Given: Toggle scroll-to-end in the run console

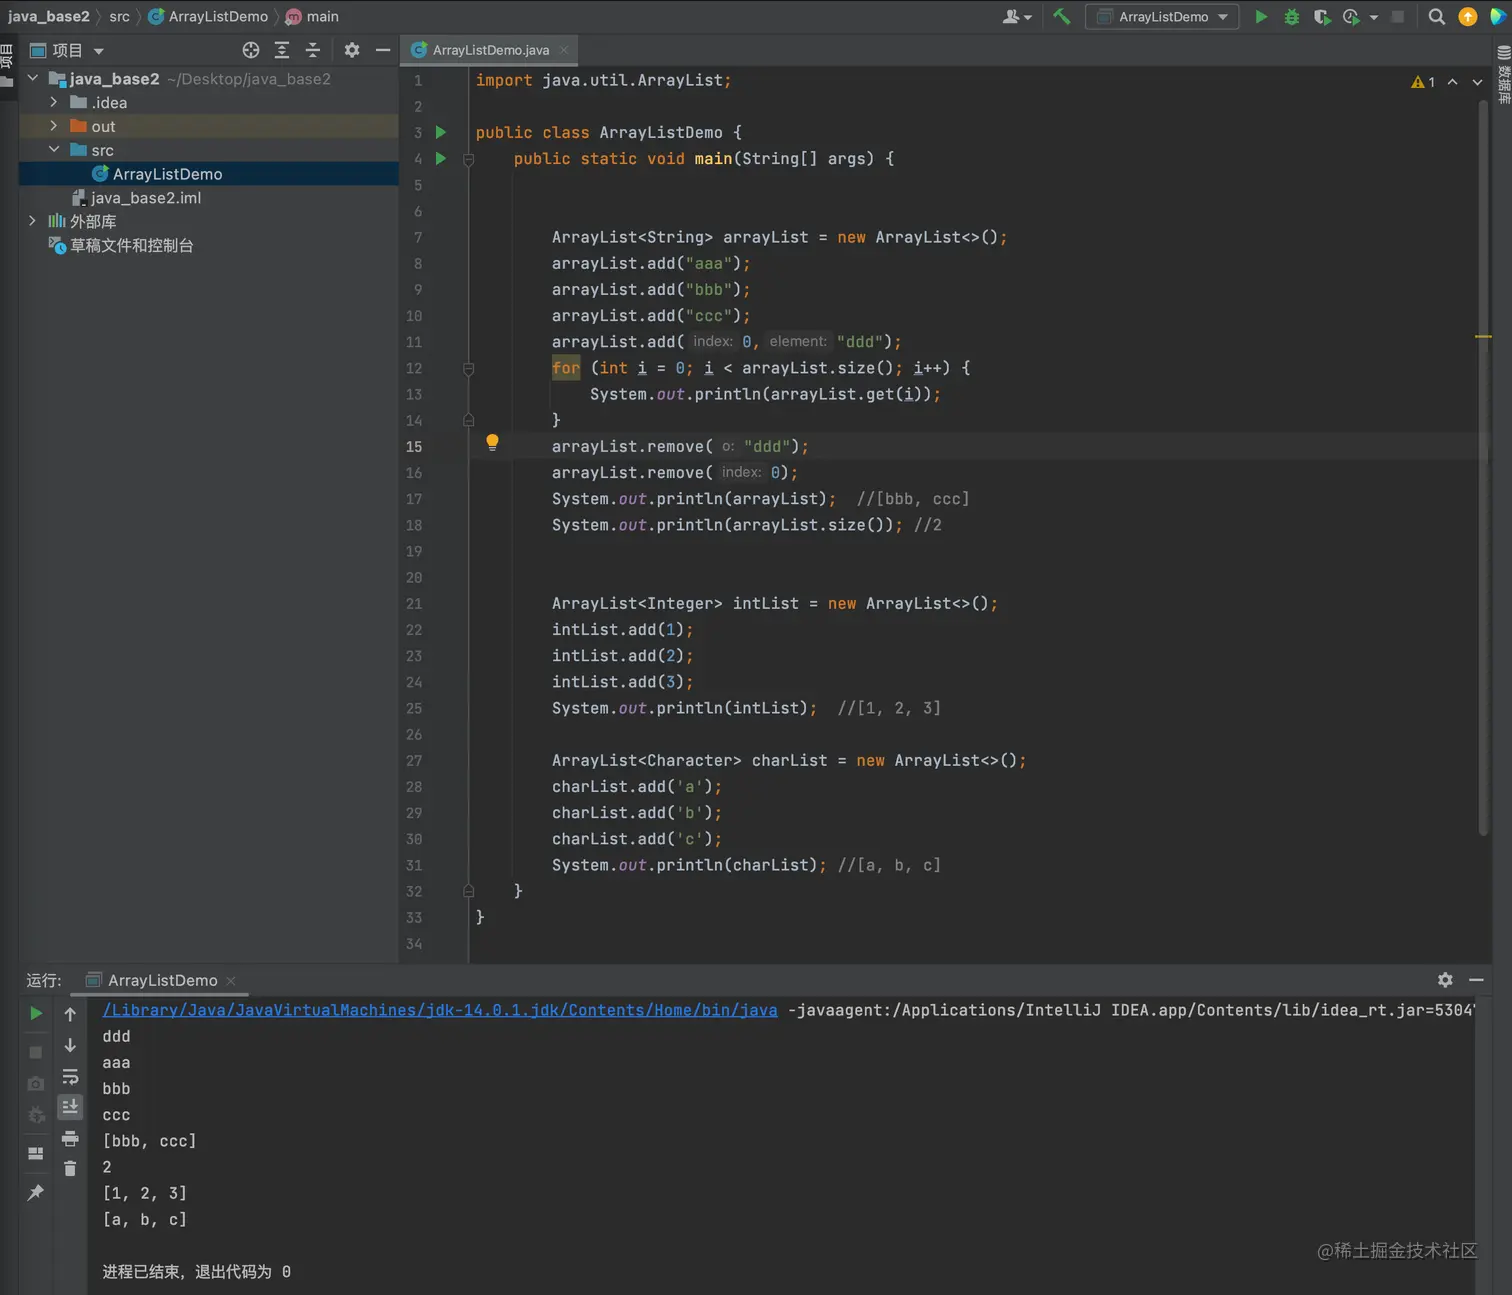Looking at the screenshot, I should 70,1107.
